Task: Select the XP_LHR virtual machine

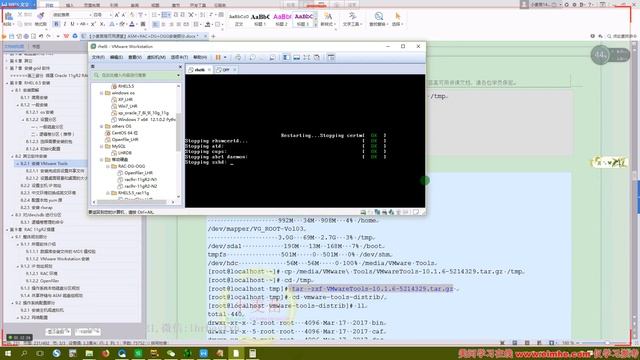Action: click(122, 99)
